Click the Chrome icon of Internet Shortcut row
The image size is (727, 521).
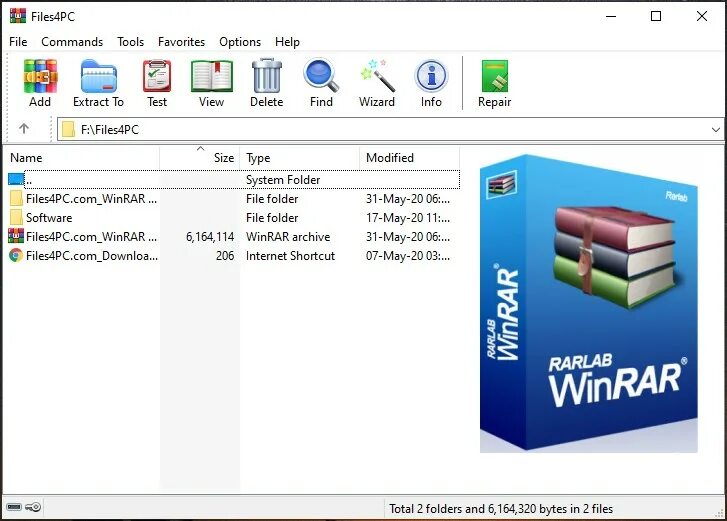pos(16,255)
